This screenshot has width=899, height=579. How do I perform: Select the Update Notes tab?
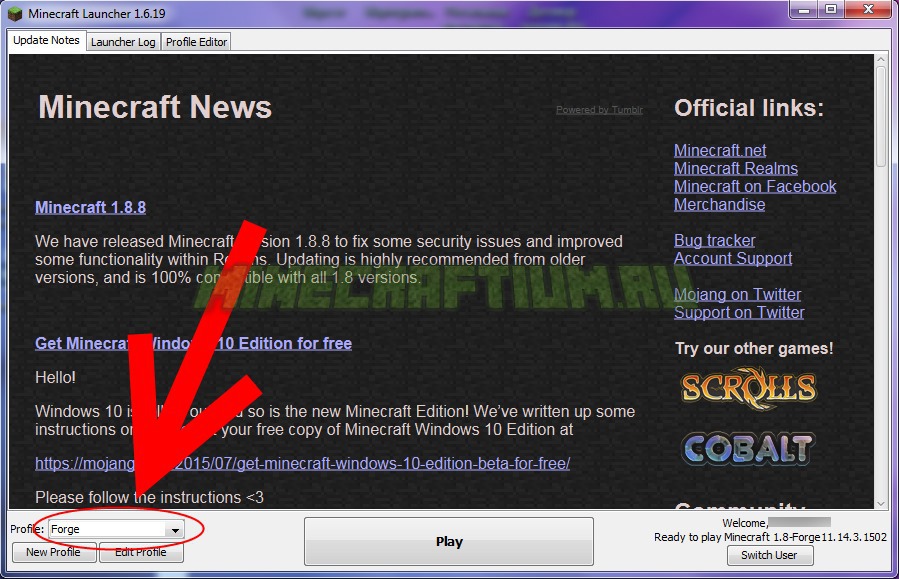pyautogui.click(x=46, y=41)
